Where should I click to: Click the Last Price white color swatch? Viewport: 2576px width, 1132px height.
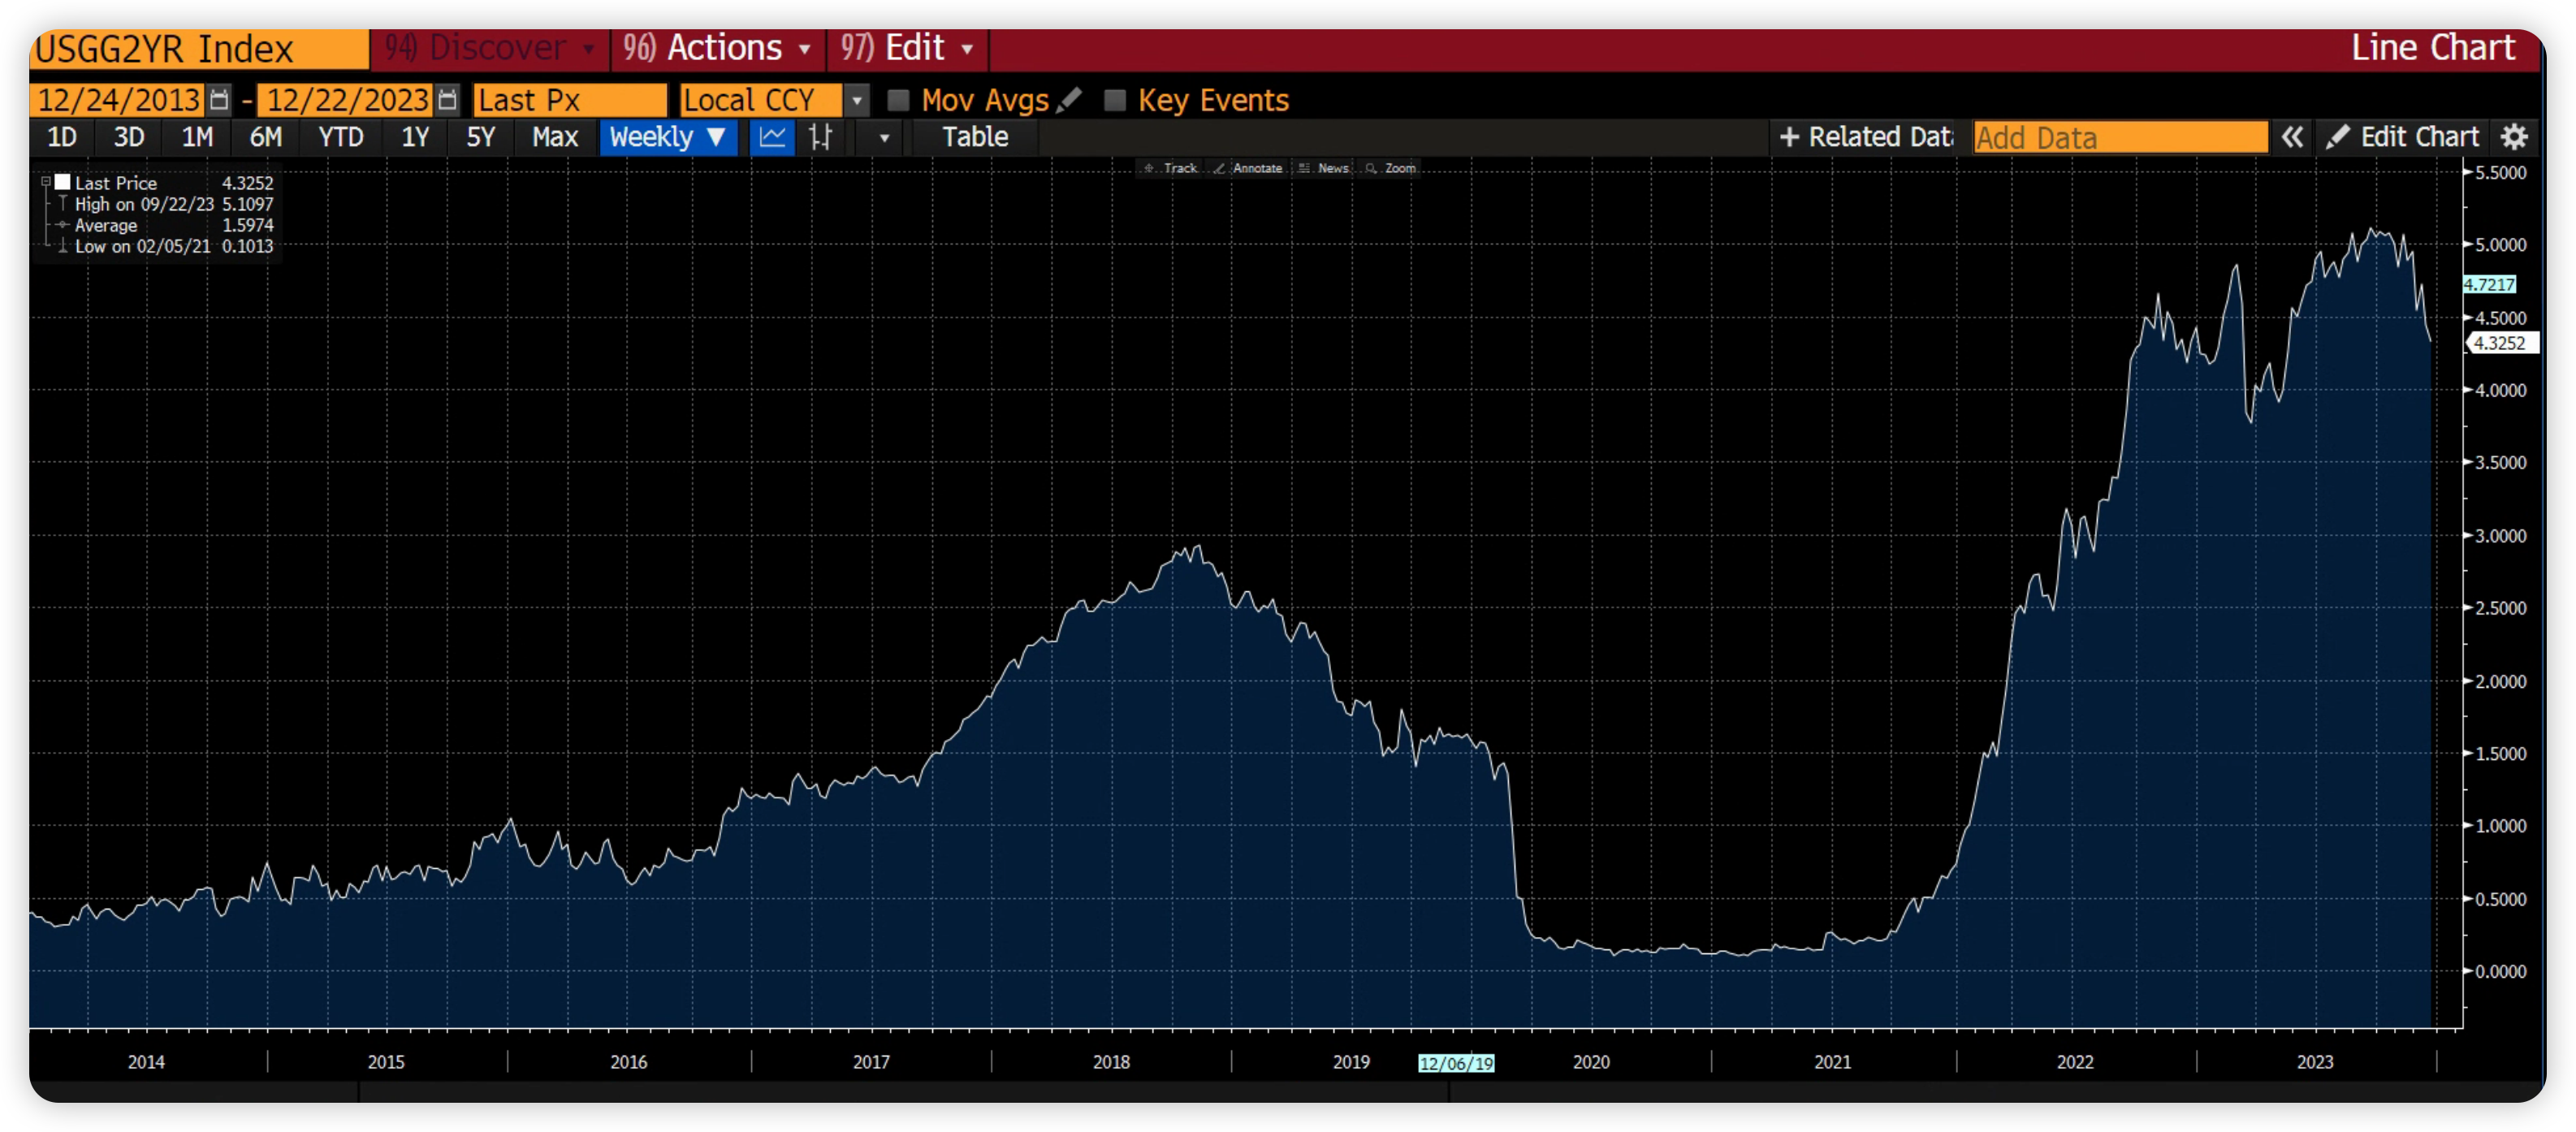click(63, 182)
